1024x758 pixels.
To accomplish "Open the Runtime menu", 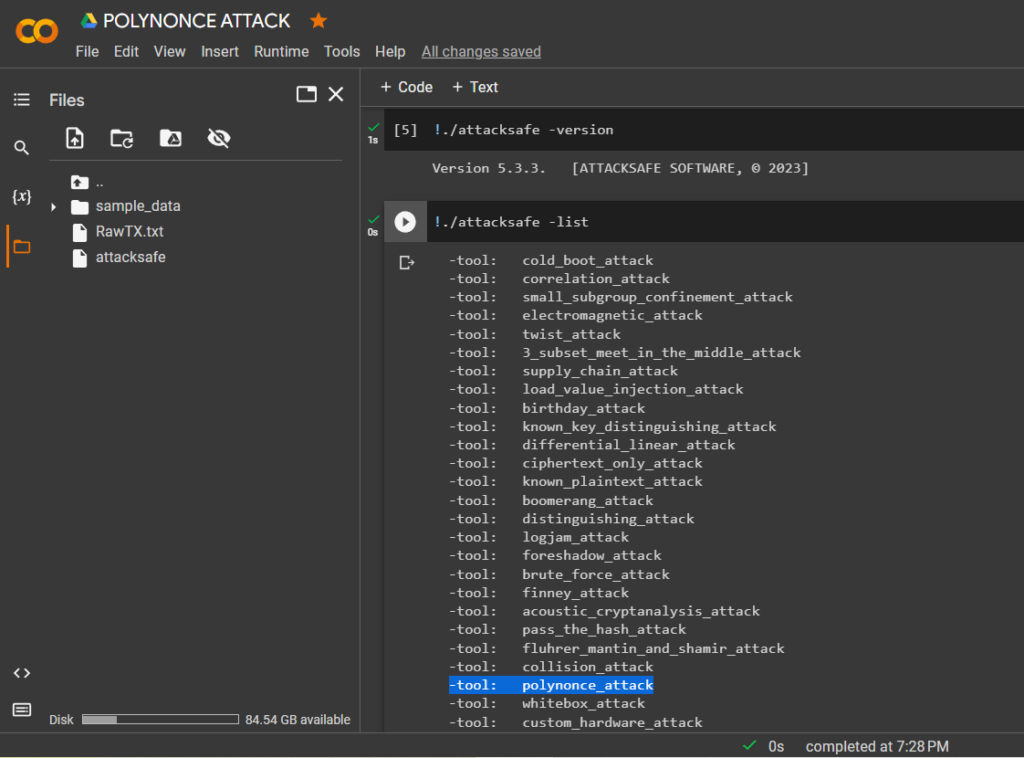I will tap(281, 52).
